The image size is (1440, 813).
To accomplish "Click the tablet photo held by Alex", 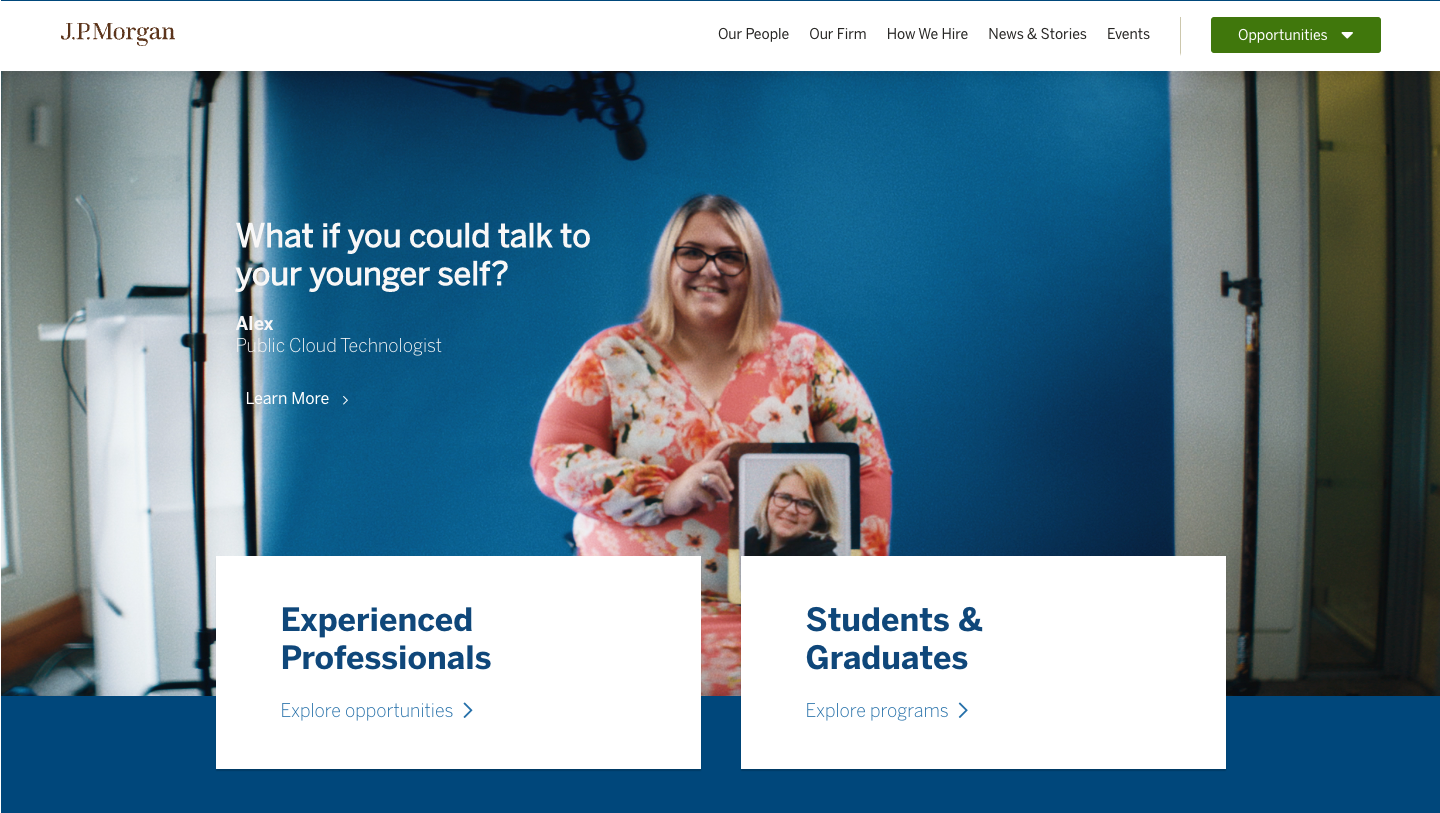I will tap(794, 500).
